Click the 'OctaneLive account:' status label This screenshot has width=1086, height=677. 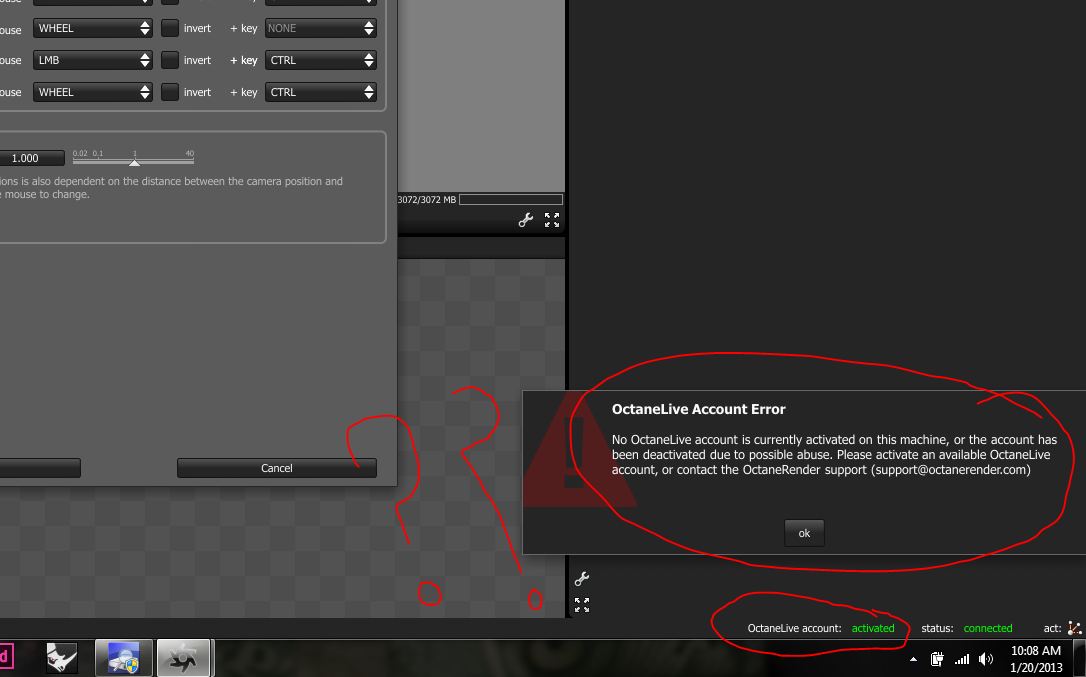794,628
